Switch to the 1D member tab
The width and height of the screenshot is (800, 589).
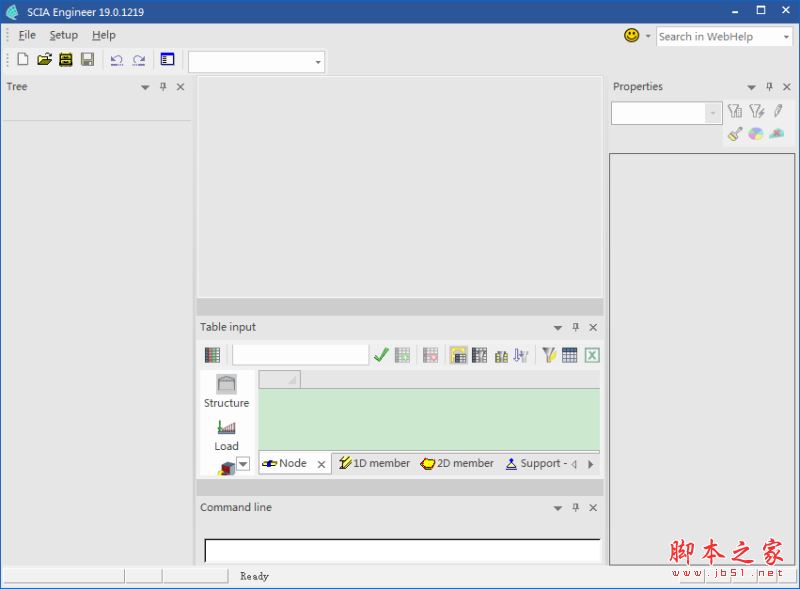pyautogui.click(x=374, y=463)
